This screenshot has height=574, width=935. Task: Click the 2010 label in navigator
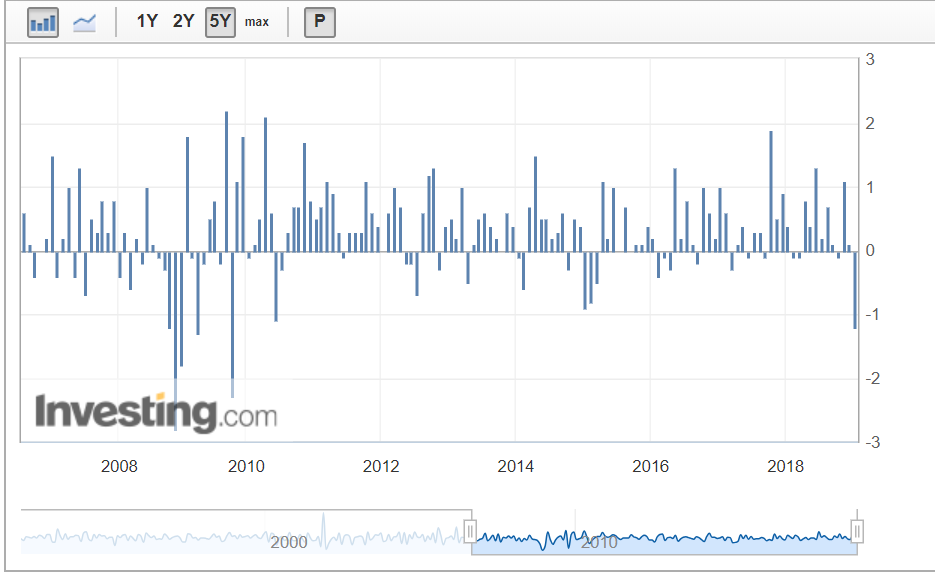tap(599, 542)
